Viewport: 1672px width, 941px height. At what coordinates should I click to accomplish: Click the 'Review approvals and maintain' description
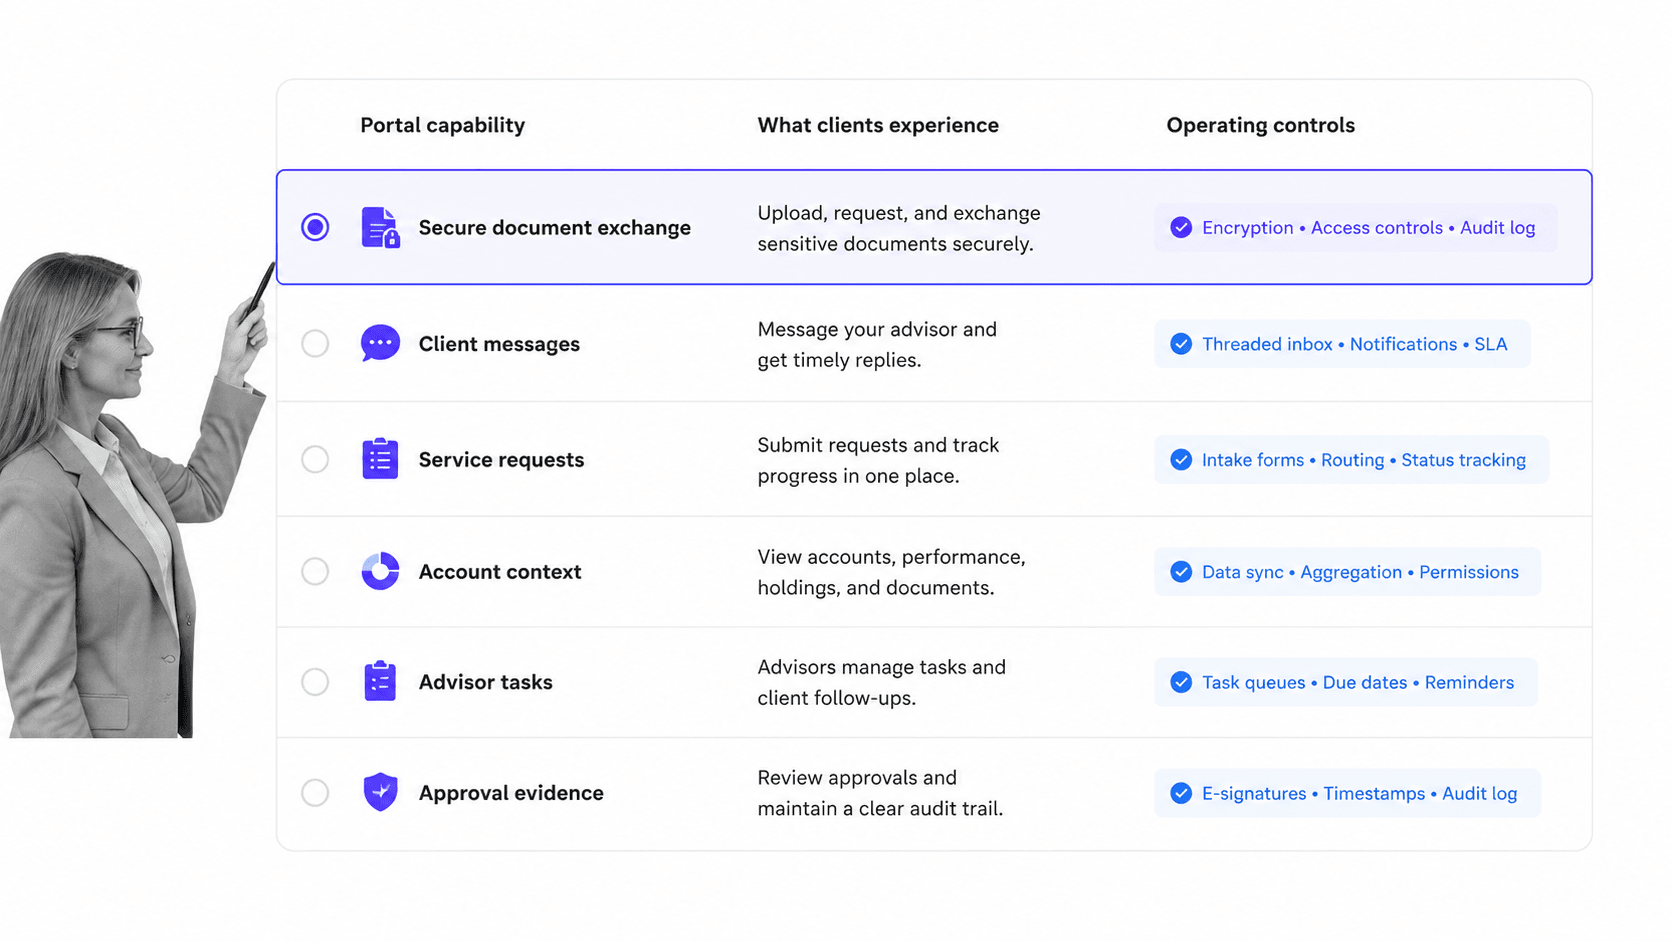(880, 793)
